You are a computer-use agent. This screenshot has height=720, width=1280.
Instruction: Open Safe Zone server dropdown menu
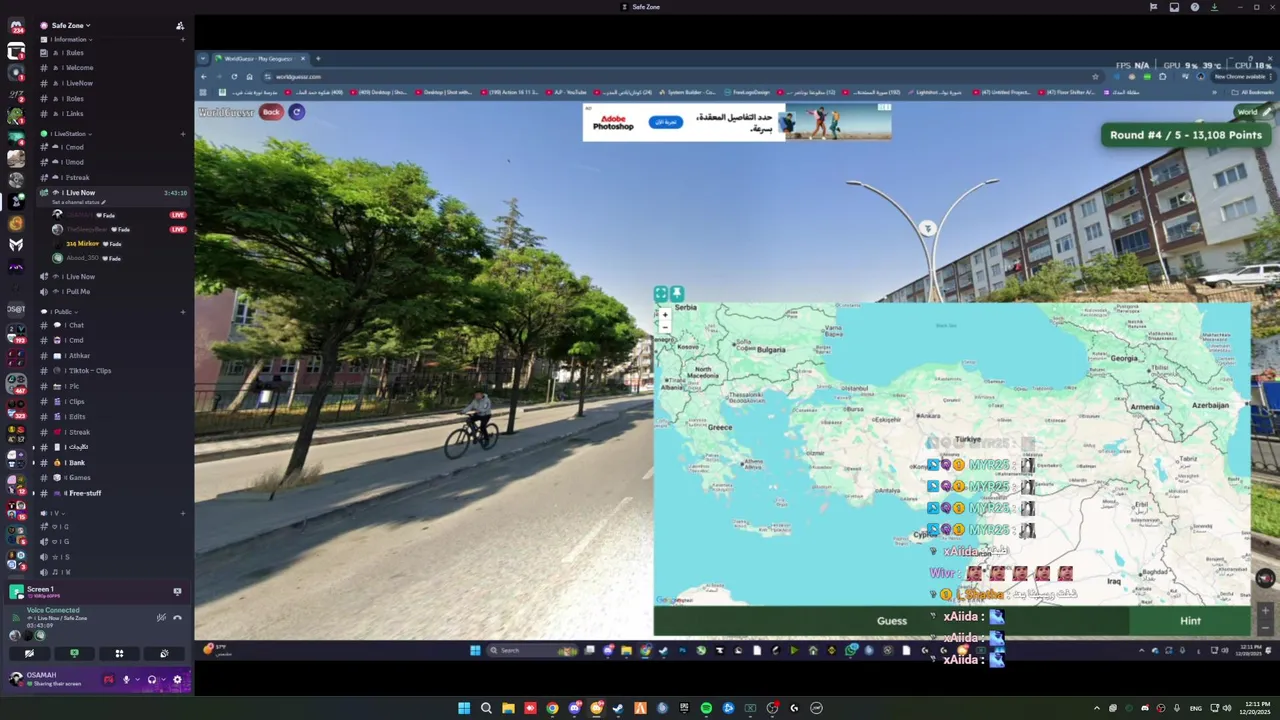pyautogui.click(x=70, y=25)
